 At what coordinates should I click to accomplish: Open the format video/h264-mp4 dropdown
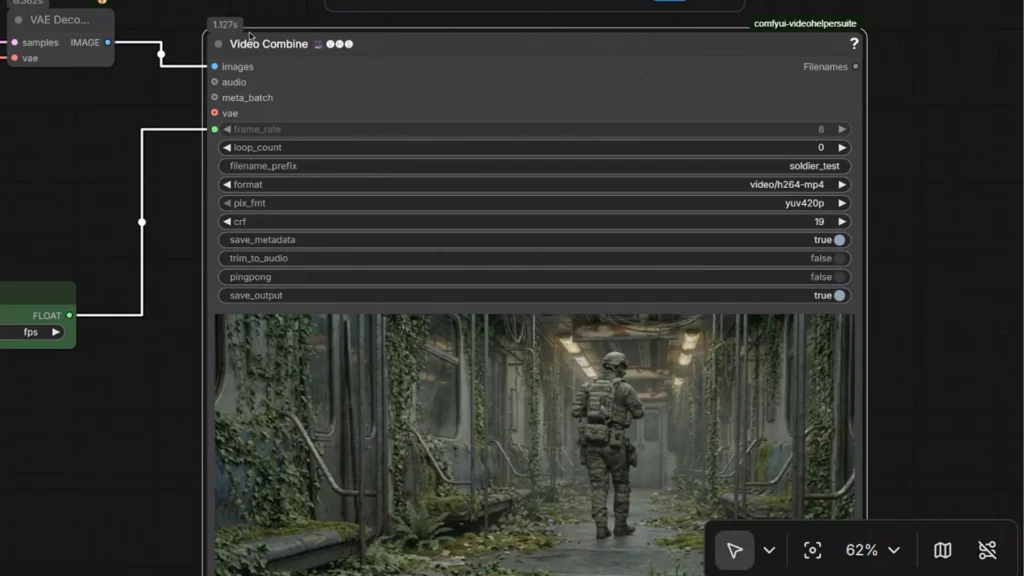point(534,185)
